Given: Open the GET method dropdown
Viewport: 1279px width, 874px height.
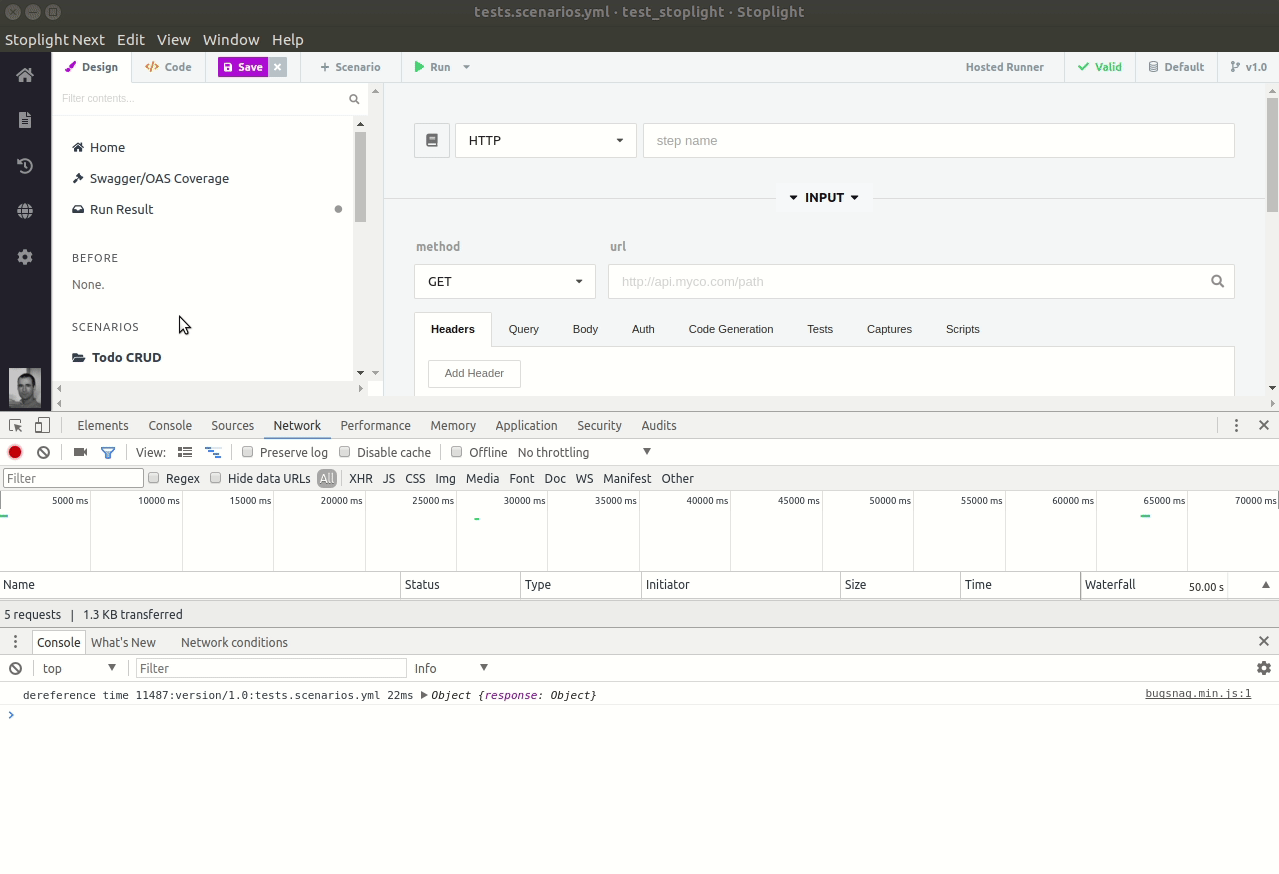Looking at the screenshot, I should (x=505, y=281).
